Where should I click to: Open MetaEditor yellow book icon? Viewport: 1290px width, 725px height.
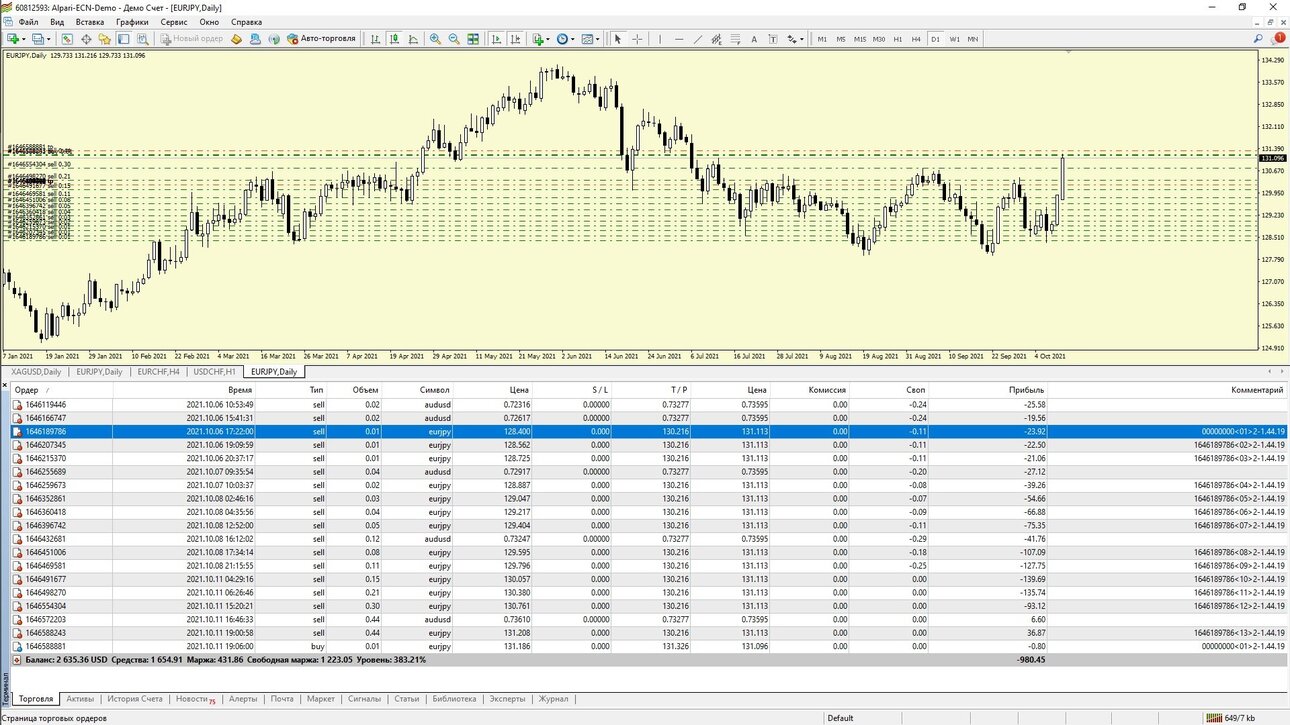click(x=236, y=39)
